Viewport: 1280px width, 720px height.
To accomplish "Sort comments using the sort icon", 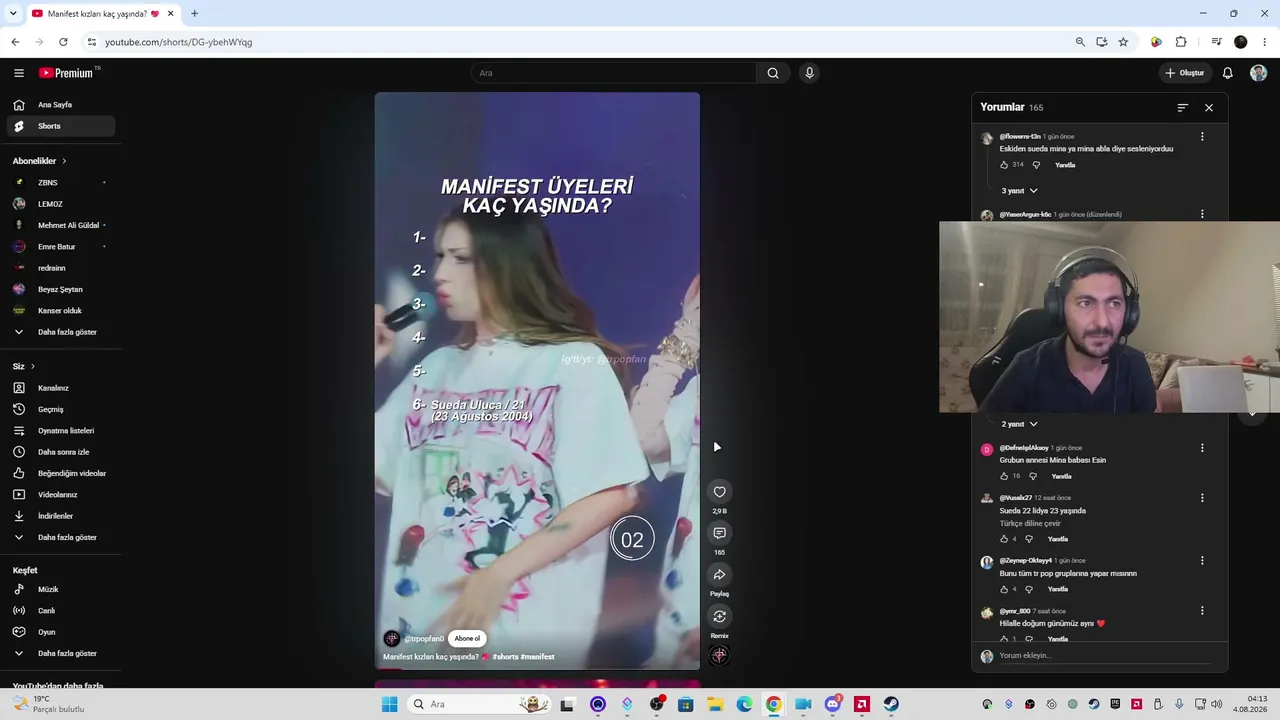I will [x=1182, y=107].
